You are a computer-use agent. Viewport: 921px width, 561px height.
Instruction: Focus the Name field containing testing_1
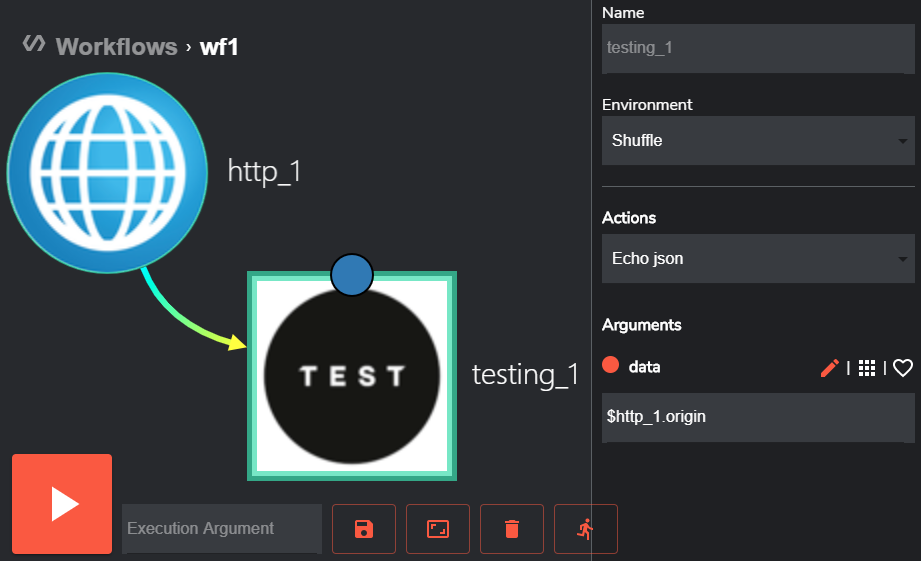758,48
